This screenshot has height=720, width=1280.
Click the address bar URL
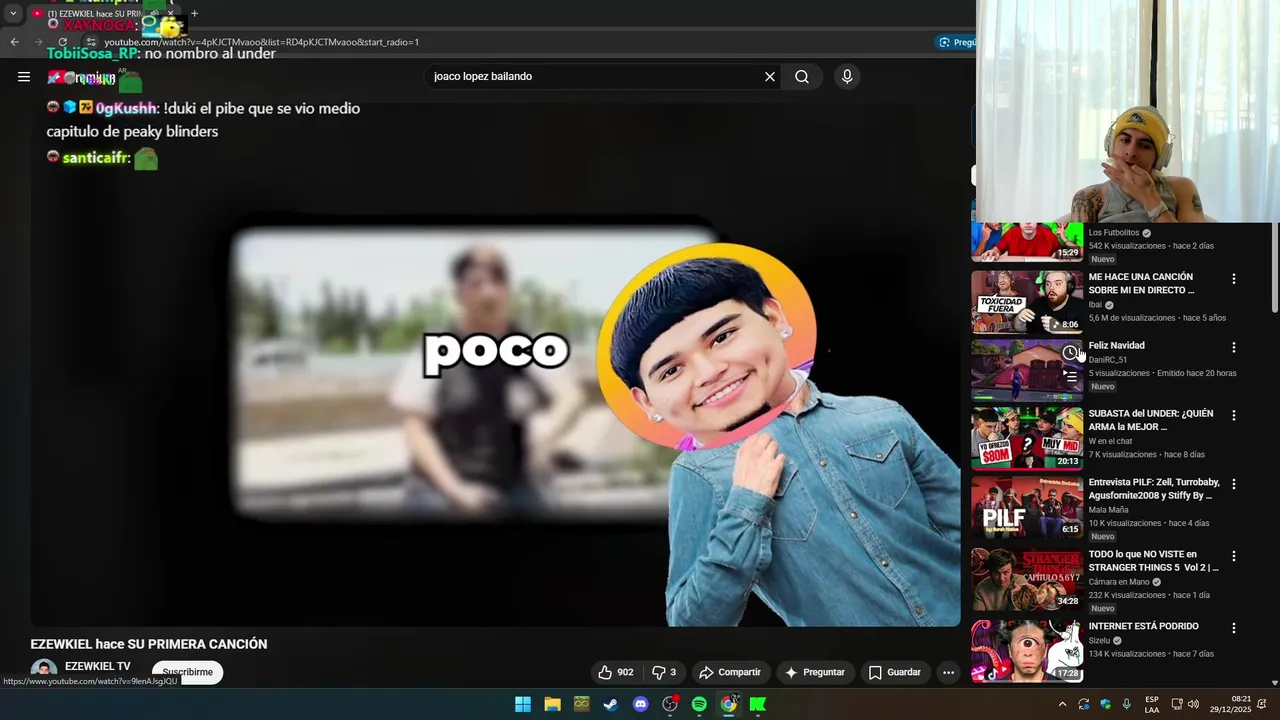(x=262, y=42)
